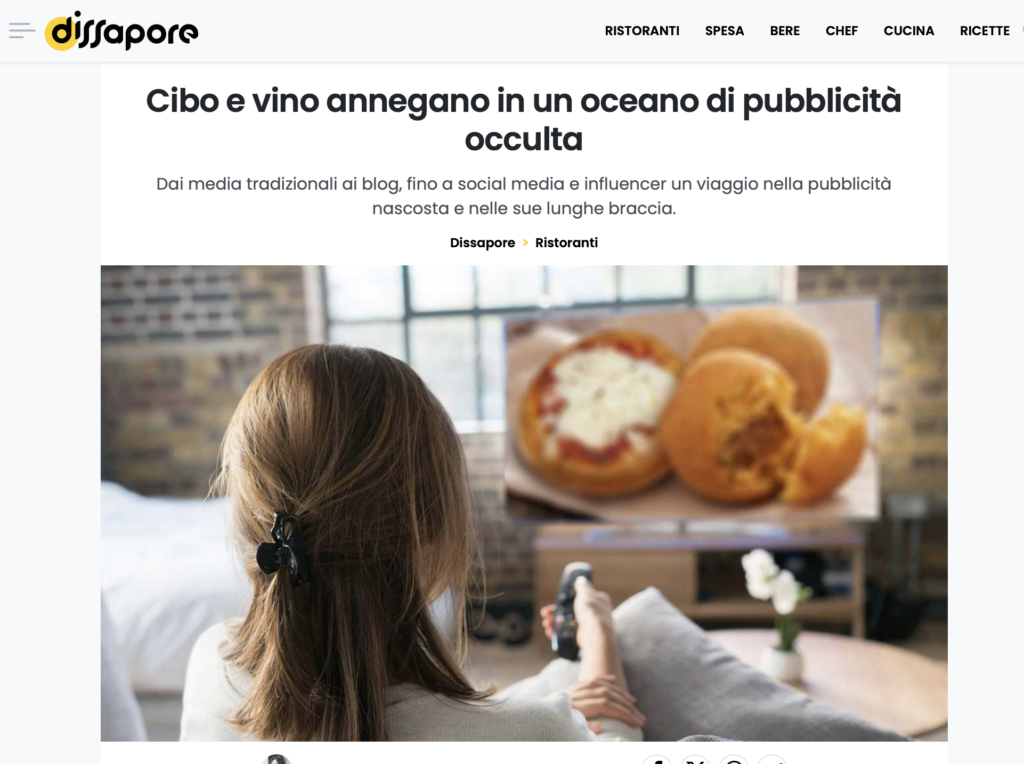
Task: Navigate to the RICETTE section
Action: (984, 31)
